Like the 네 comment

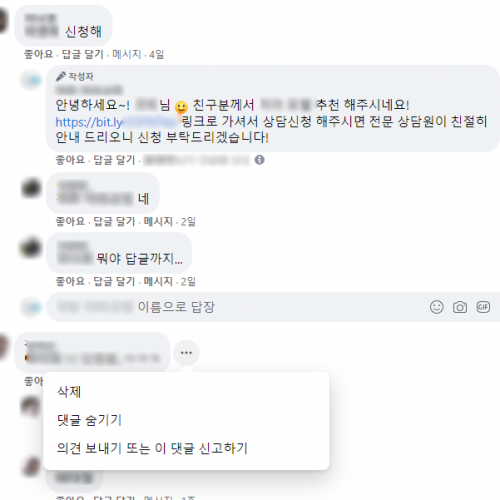[70, 221]
